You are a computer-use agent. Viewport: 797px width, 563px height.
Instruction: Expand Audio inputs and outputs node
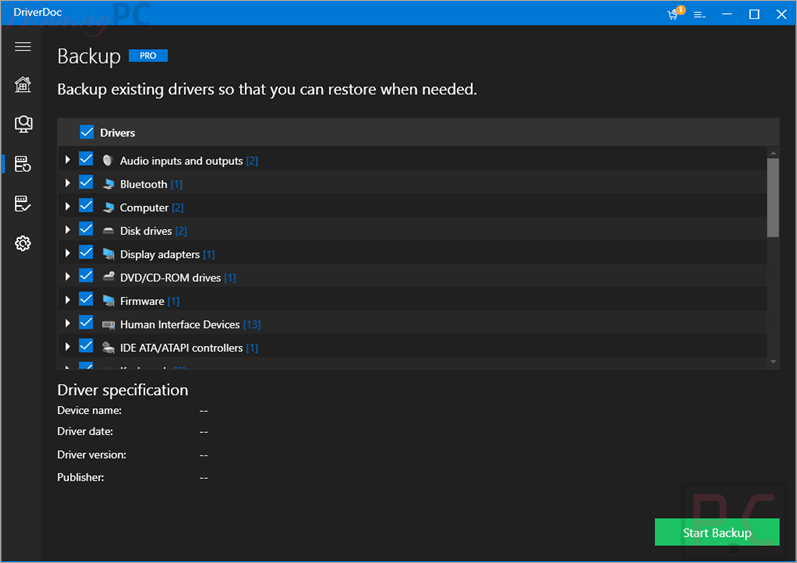pos(67,160)
